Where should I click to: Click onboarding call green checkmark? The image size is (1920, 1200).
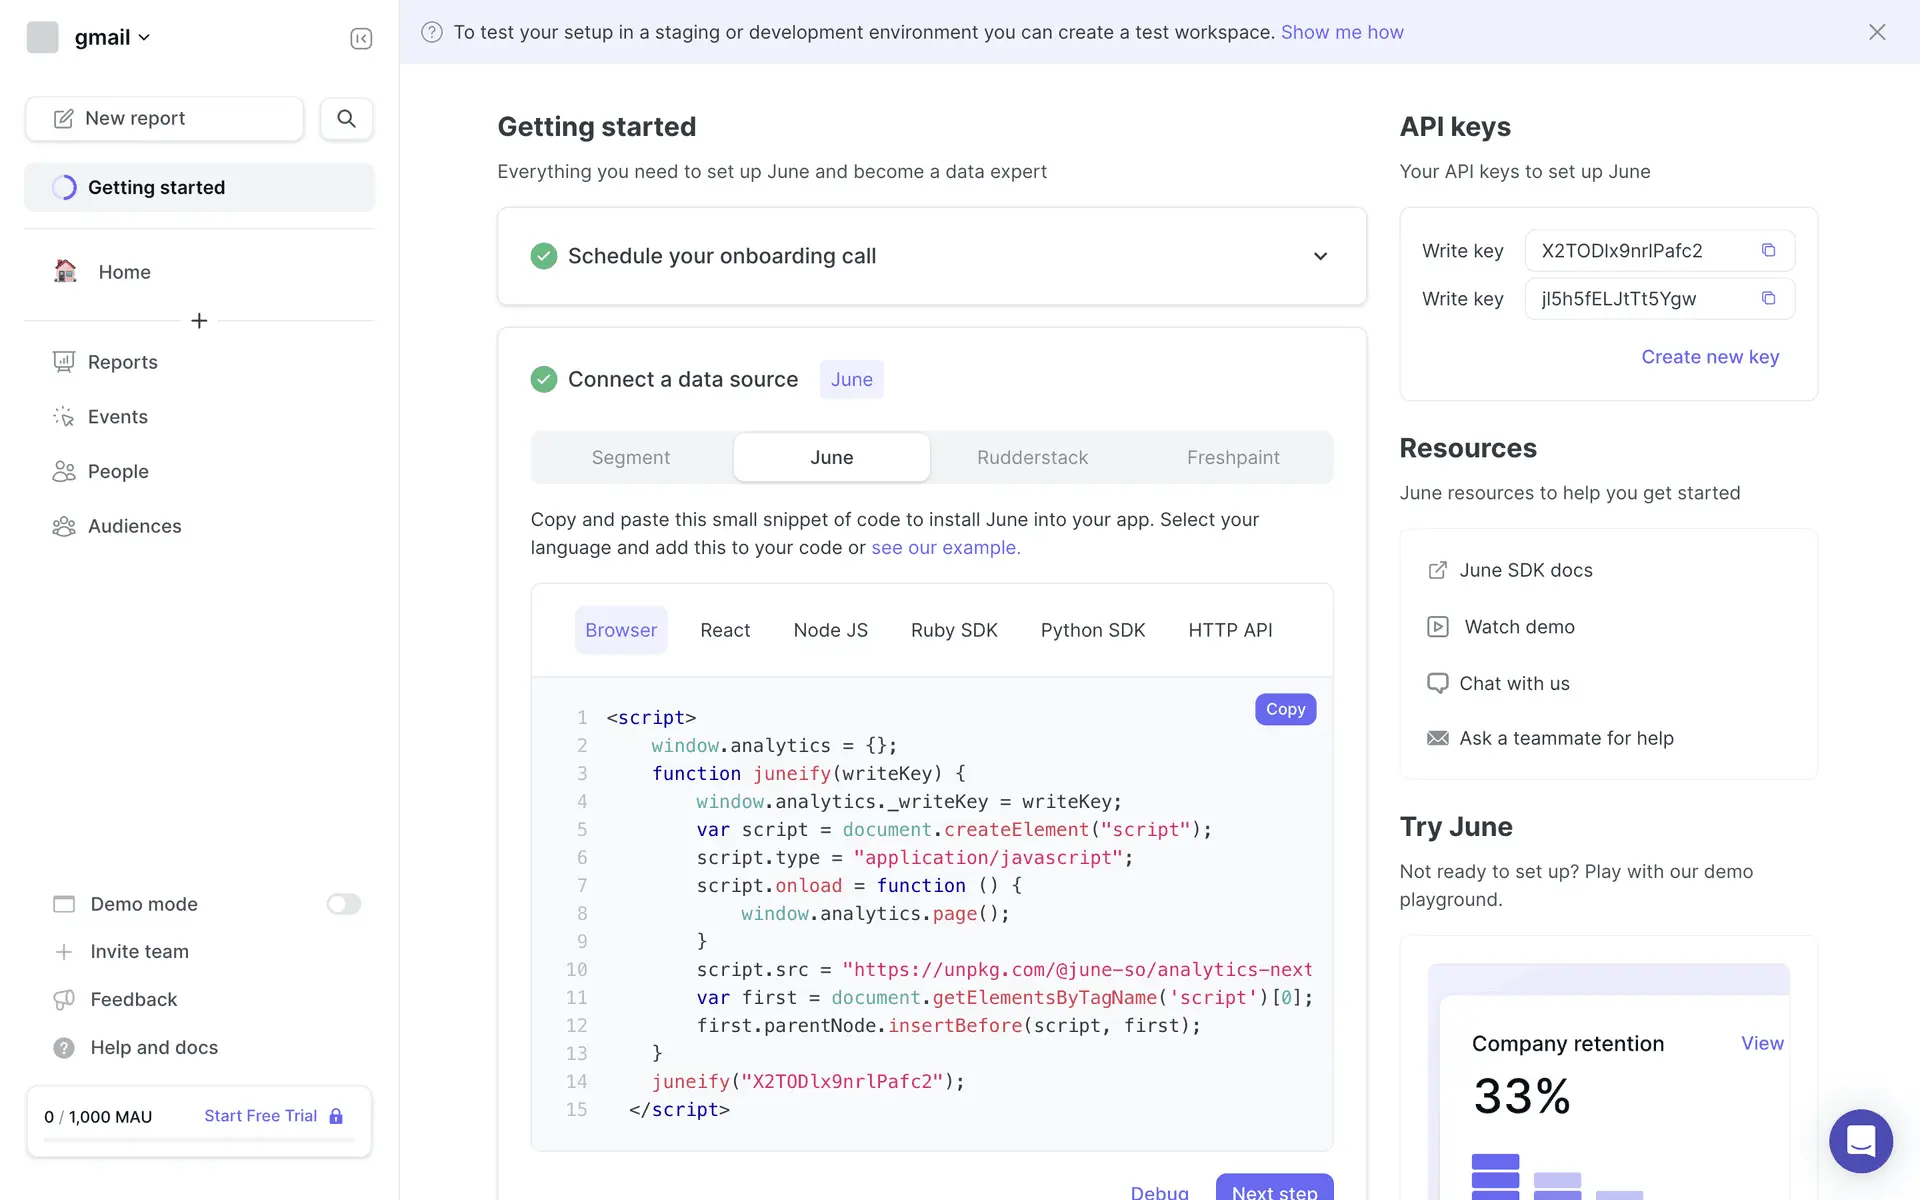point(544,256)
